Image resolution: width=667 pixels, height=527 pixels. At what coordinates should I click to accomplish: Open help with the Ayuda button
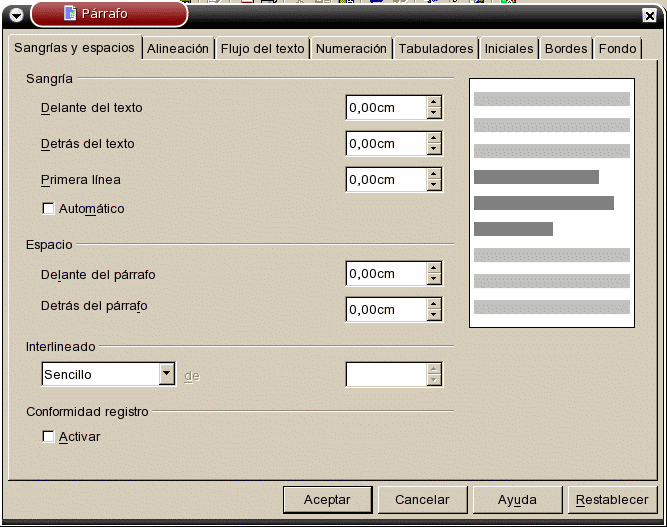517,499
